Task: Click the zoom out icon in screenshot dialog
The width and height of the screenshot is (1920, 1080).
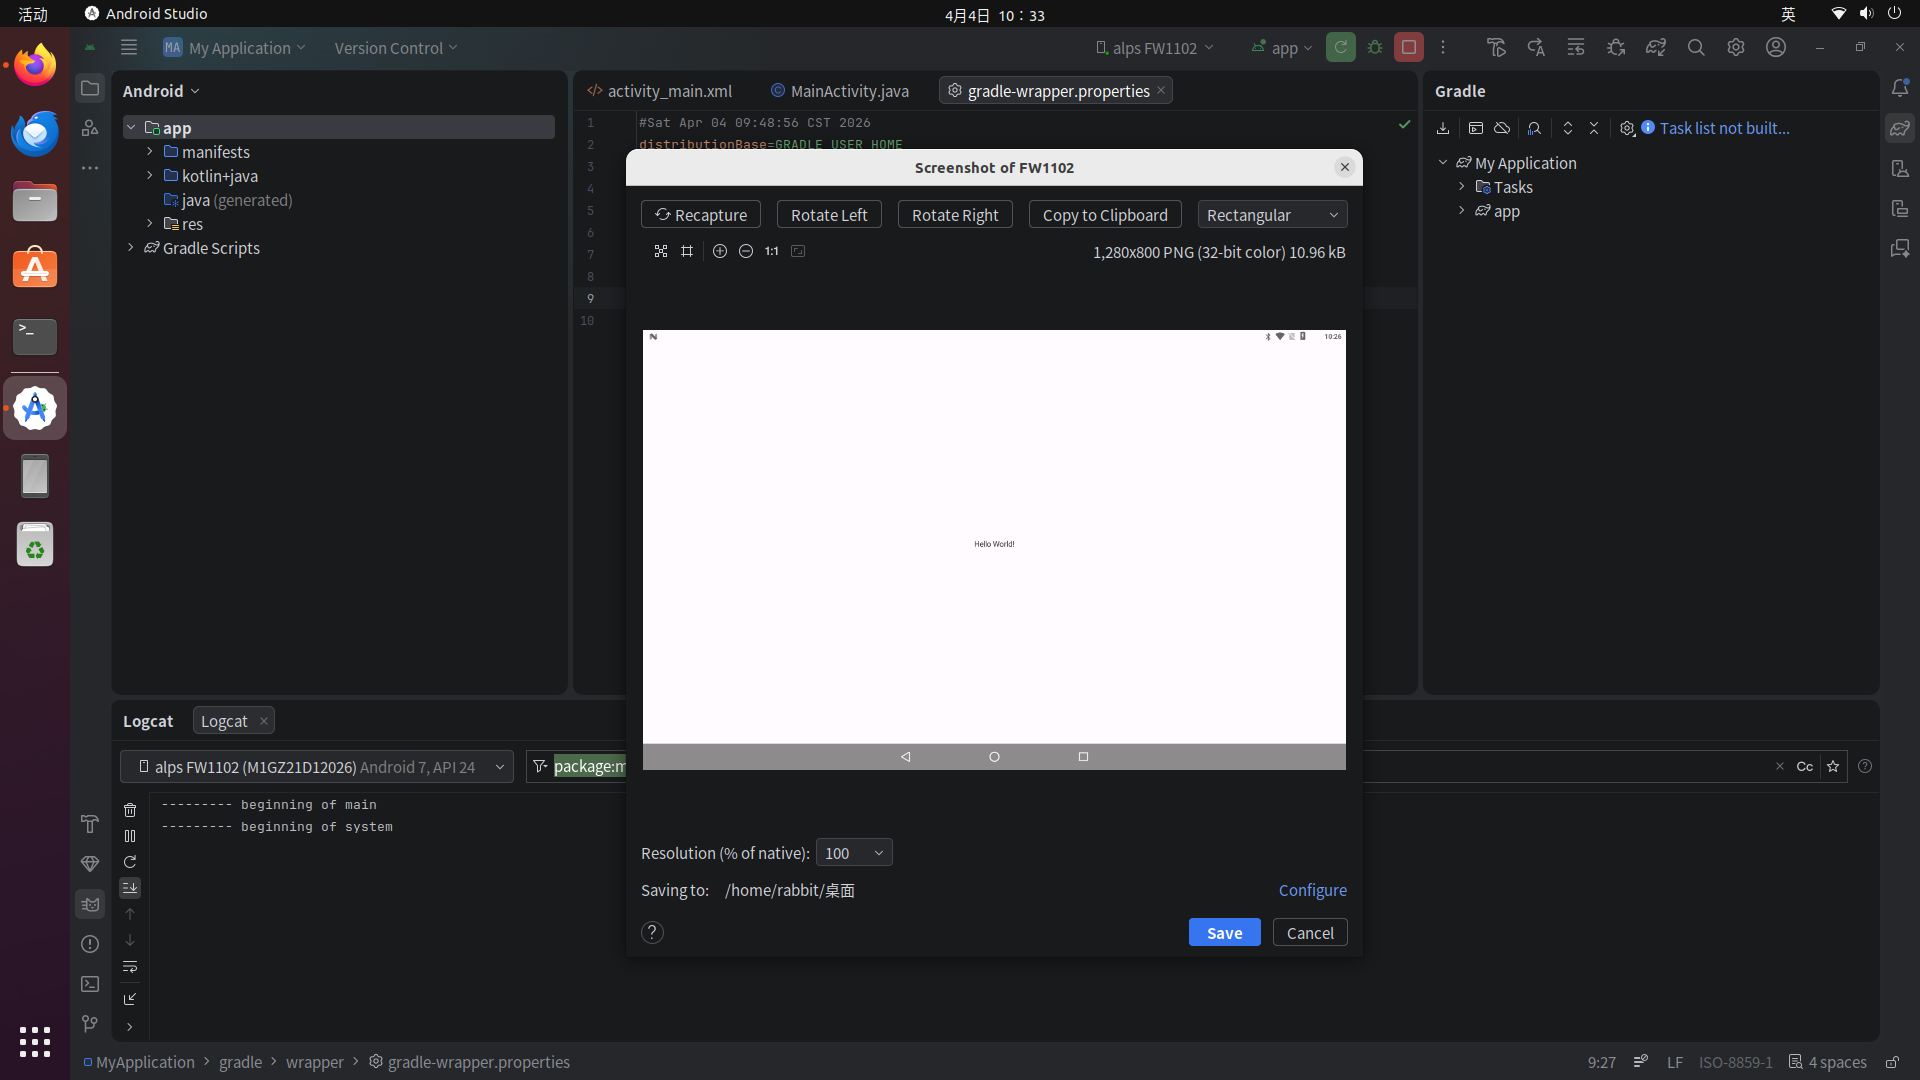Action: pos(746,251)
